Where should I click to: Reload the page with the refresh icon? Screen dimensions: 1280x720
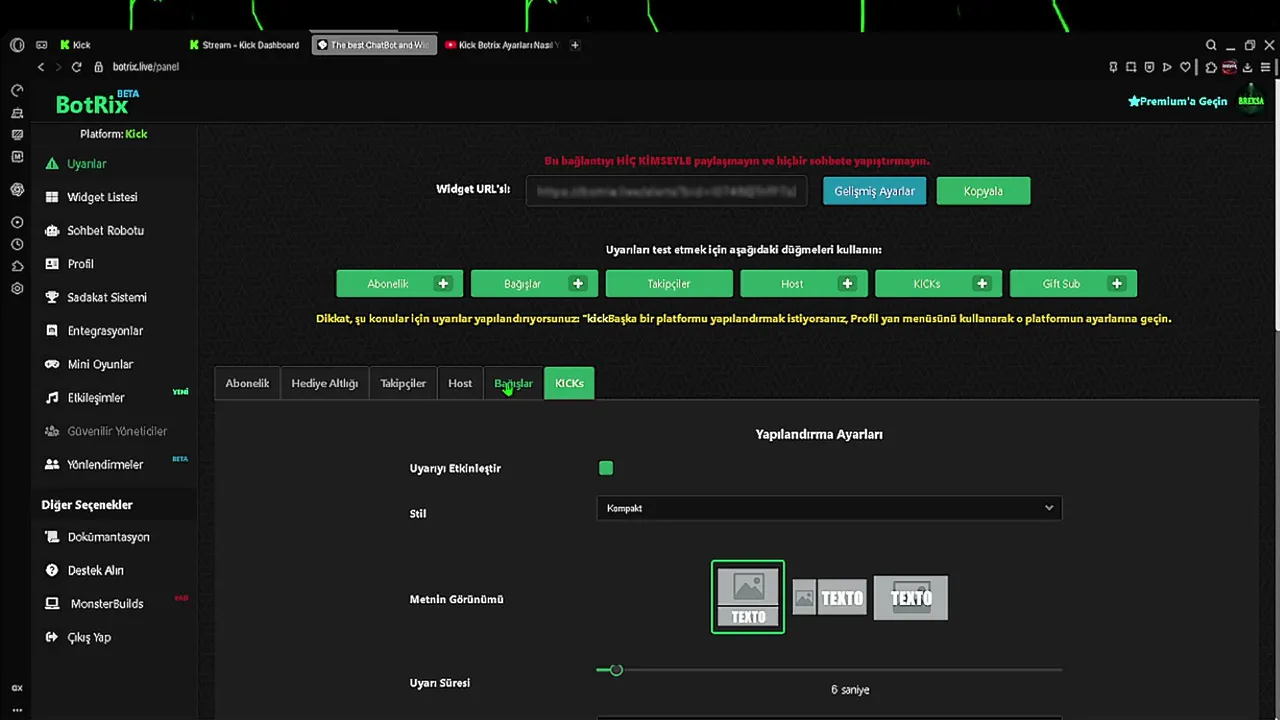76,67
